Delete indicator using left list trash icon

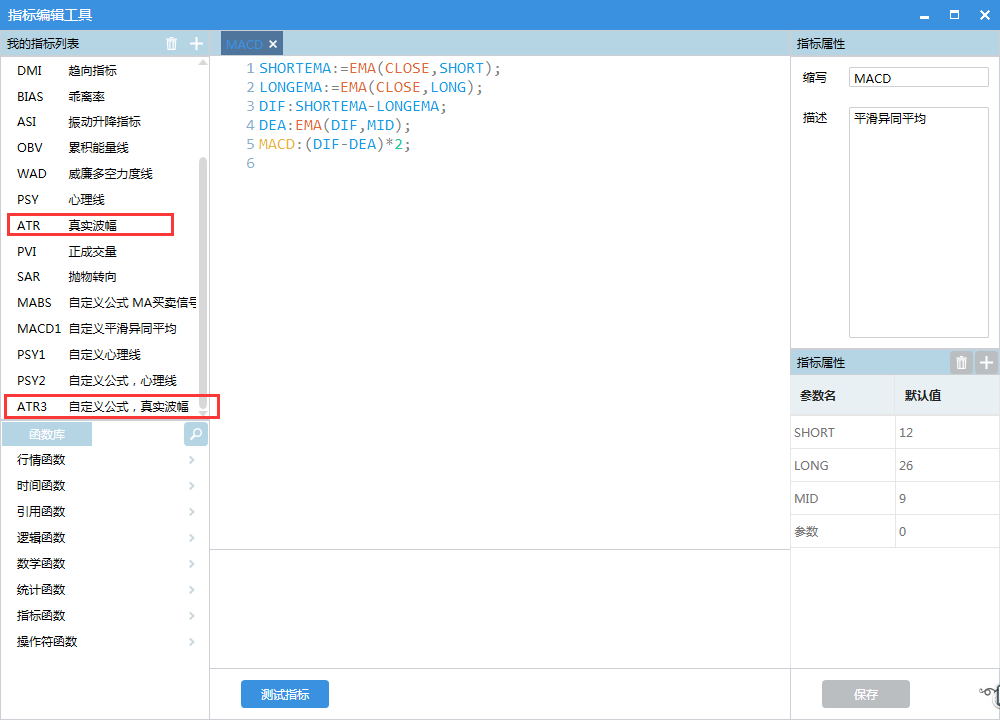tap(171, 43)
